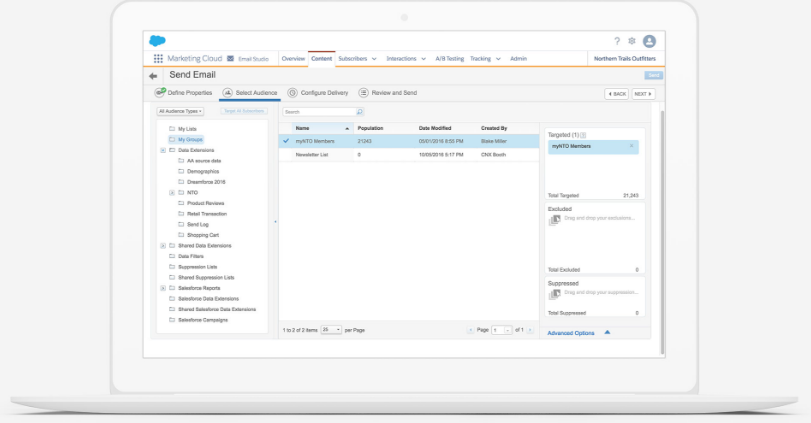Click the user profile avatar
The image size is (811, 423).
coord(649,41)
